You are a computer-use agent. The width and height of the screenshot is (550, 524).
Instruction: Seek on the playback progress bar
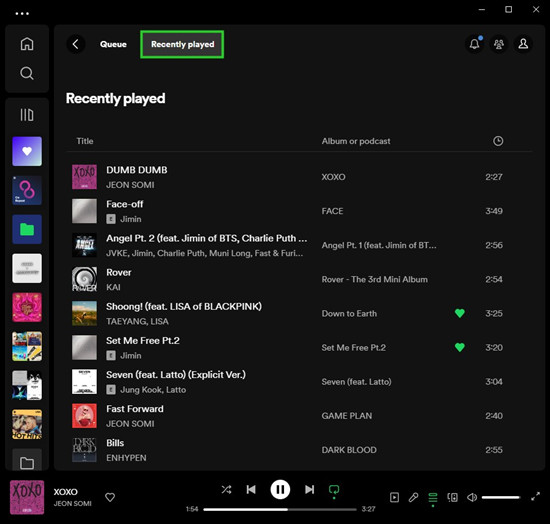point(280,509)
